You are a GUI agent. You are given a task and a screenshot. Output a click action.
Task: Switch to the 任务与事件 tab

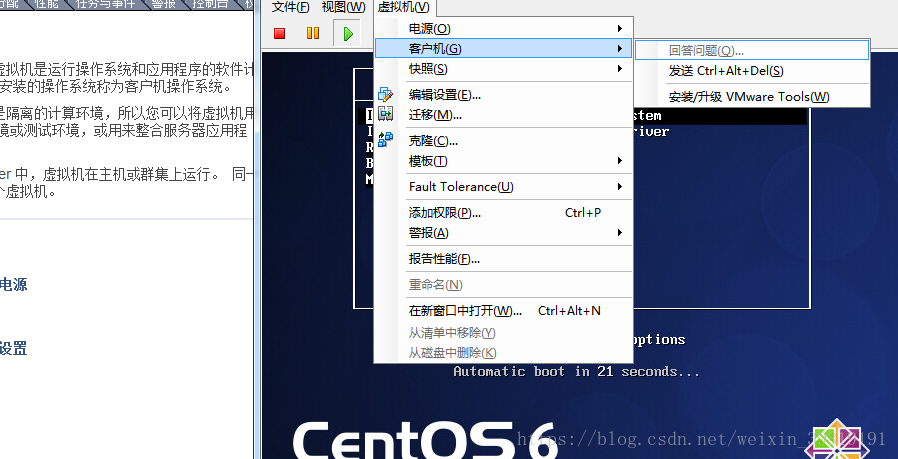pos(105,5)
